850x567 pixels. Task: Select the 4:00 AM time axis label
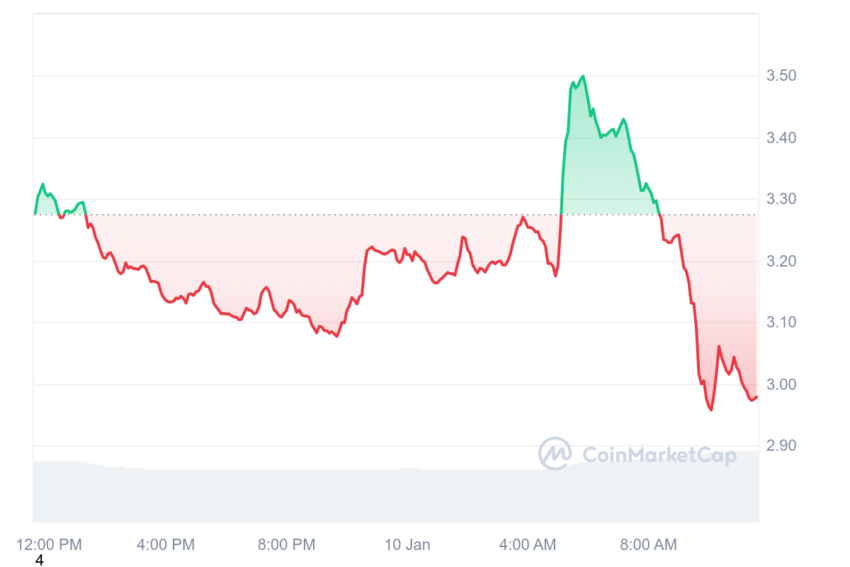[527, 544]
